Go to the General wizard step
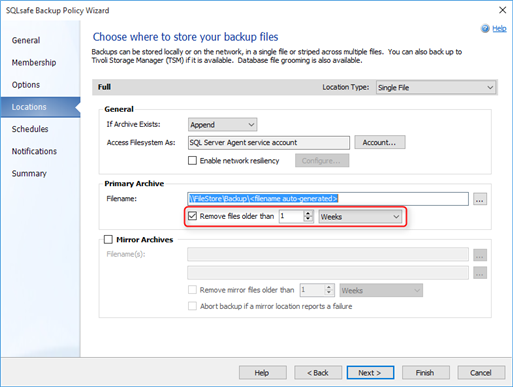Viewport: 513px width, 387px height. coord(26,40)
